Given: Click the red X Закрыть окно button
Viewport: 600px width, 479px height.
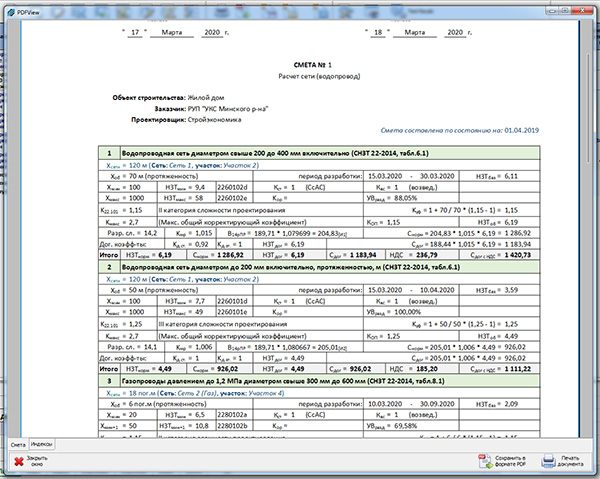Looking at the screenshot, I should coord(30,461).
